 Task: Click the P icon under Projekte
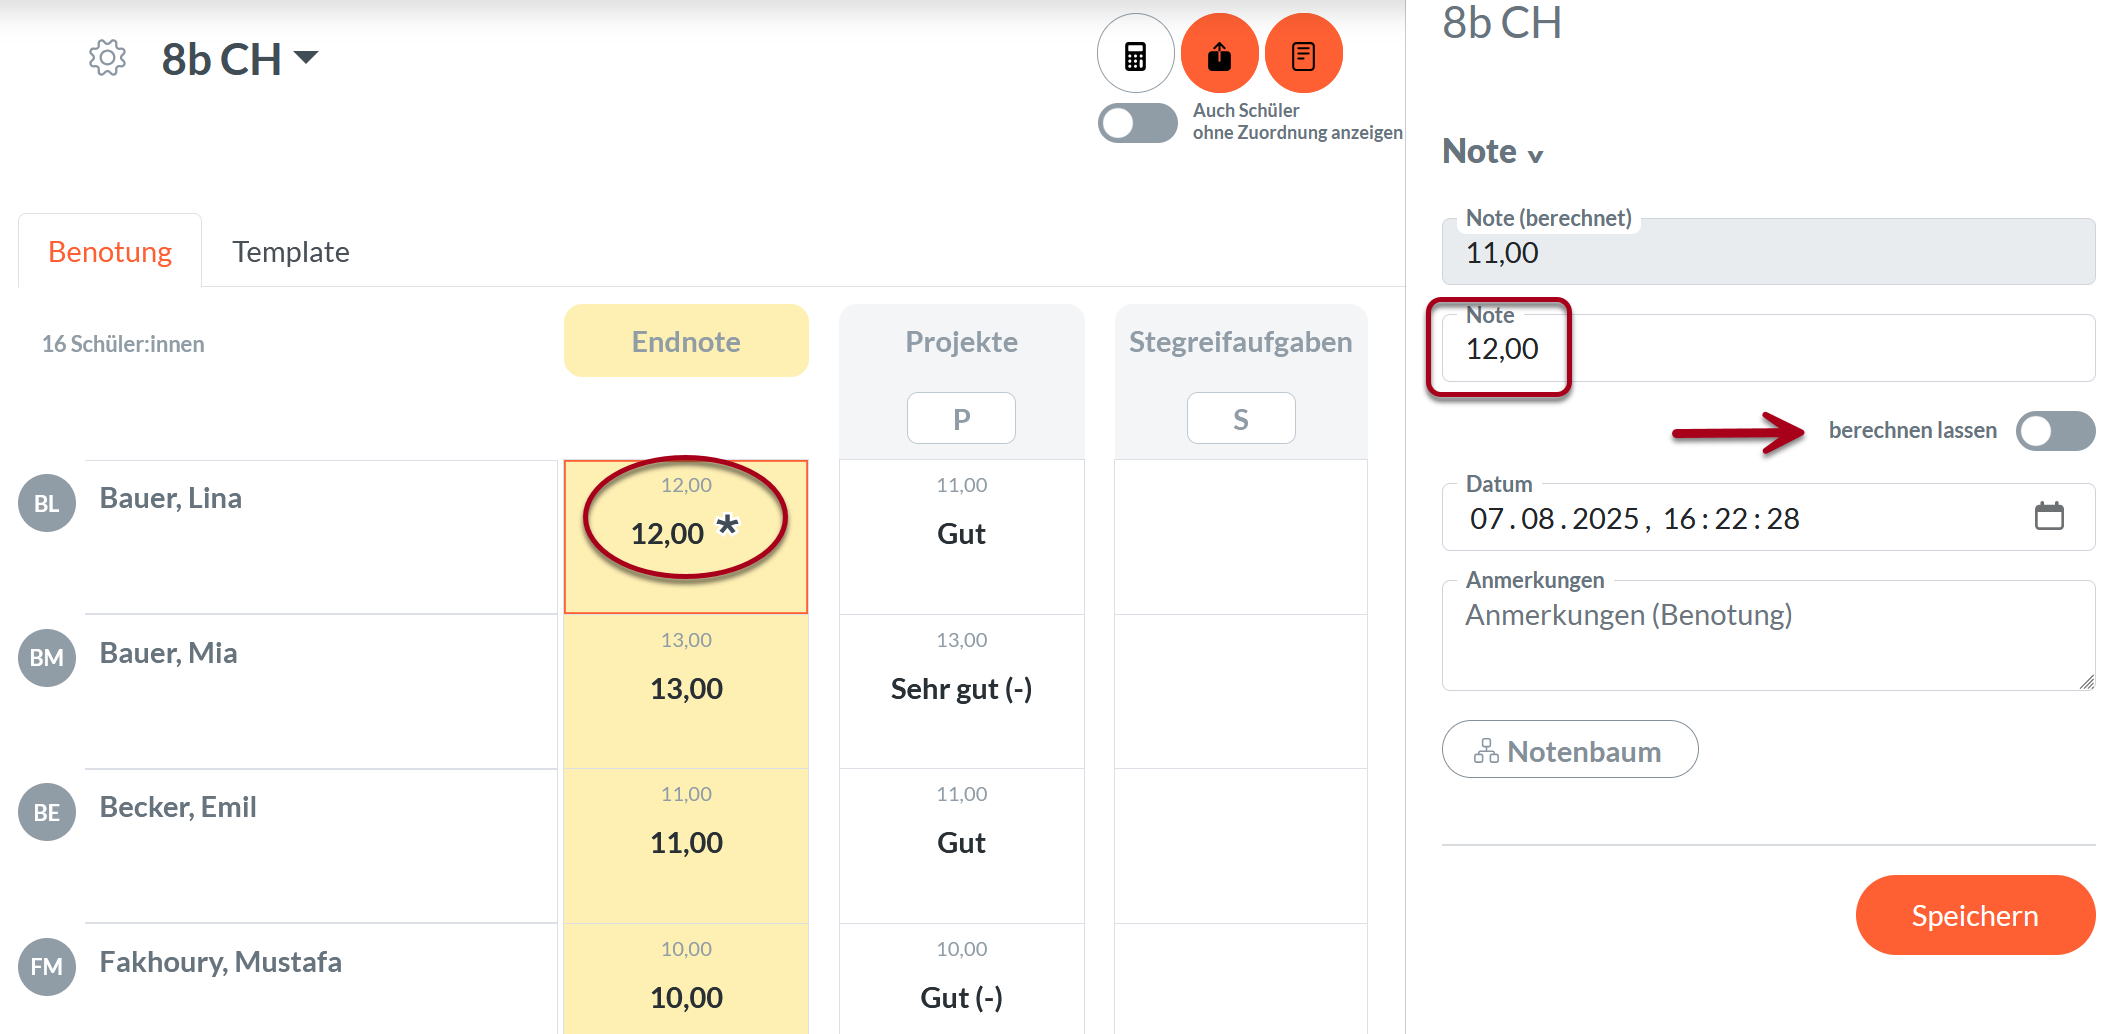pyautogui.click(x=960, y=417)
